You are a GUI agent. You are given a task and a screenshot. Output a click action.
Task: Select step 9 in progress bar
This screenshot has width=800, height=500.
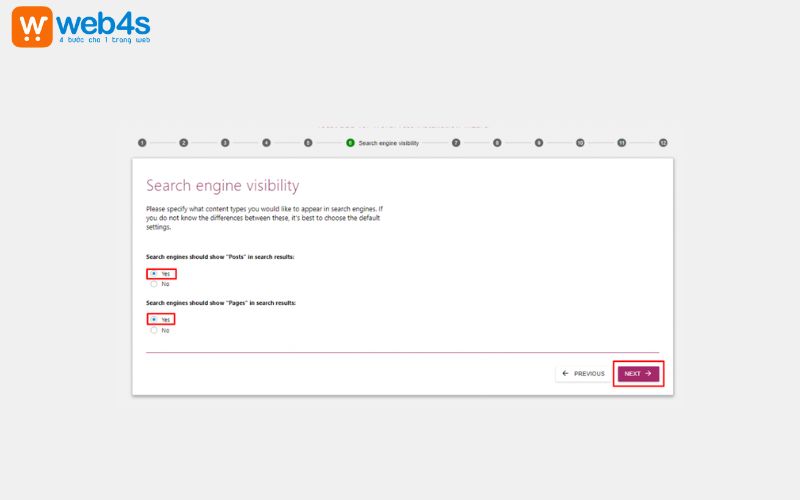click(x=538, y=143)
